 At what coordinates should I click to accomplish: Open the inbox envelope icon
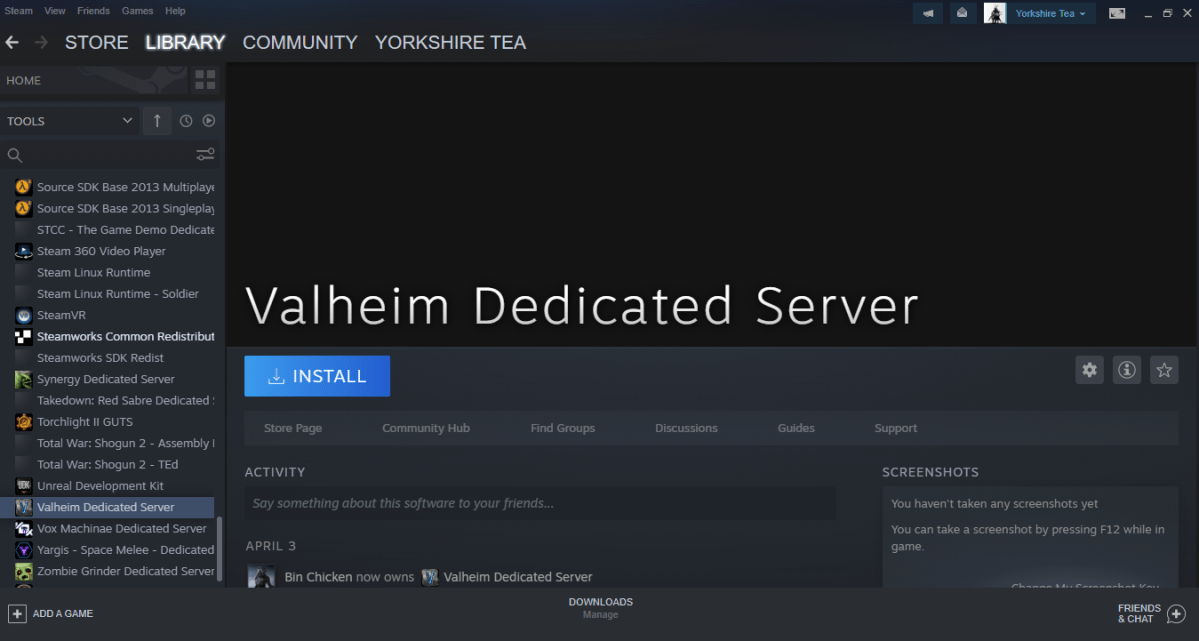(x=962, y=13)
